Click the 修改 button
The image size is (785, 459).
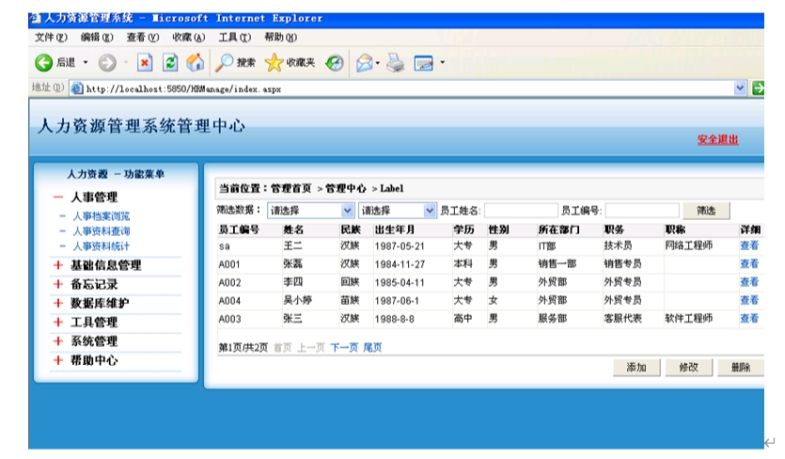point(688,367)
